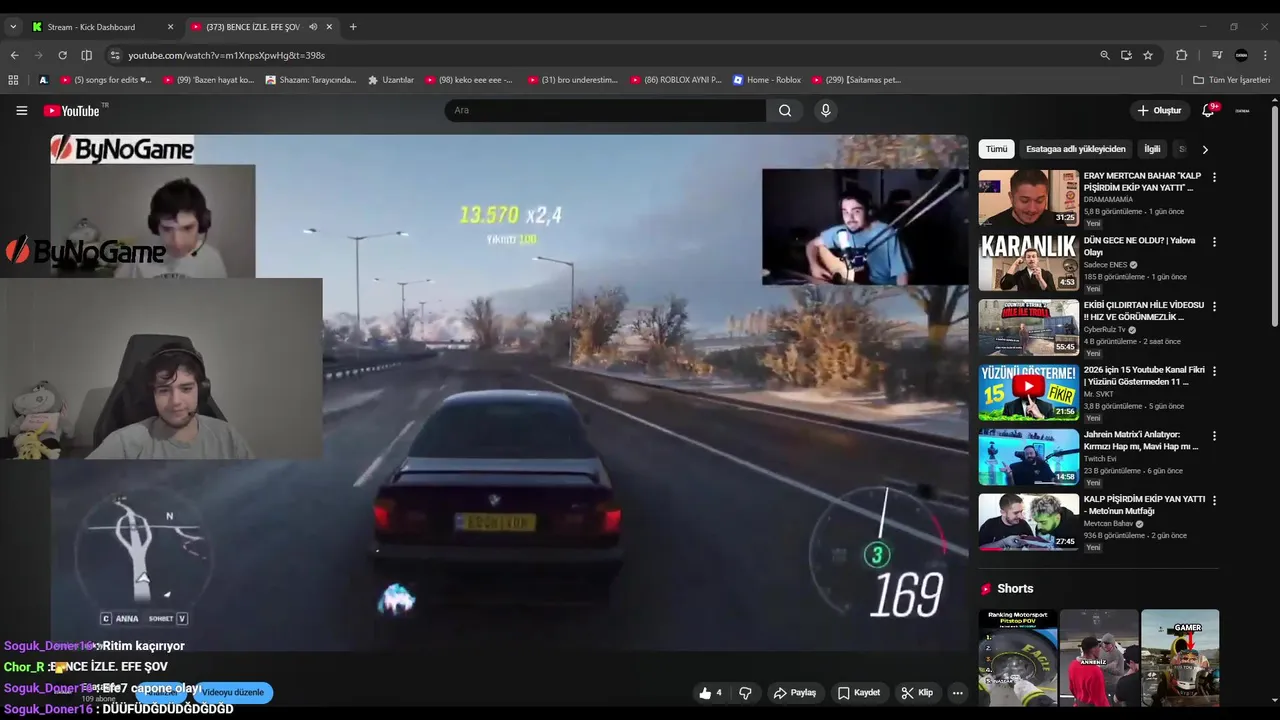Select the İlgili filter chip
This screenshot has width=1280, height=720.
pyautogui.click(x=1152, y=149)
